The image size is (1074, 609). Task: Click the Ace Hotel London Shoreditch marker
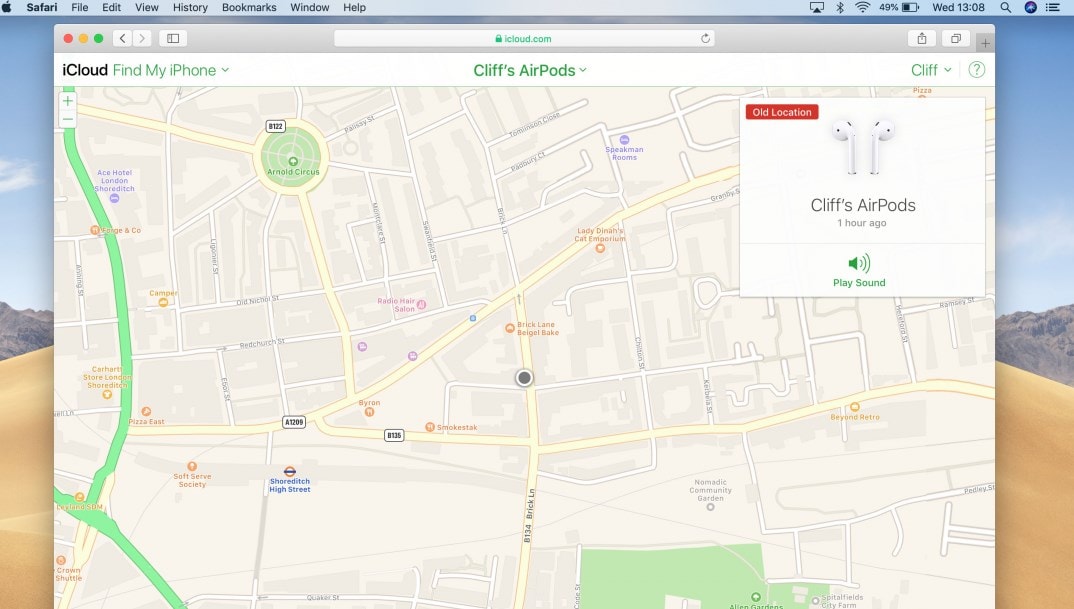click(x=114, y=198)
